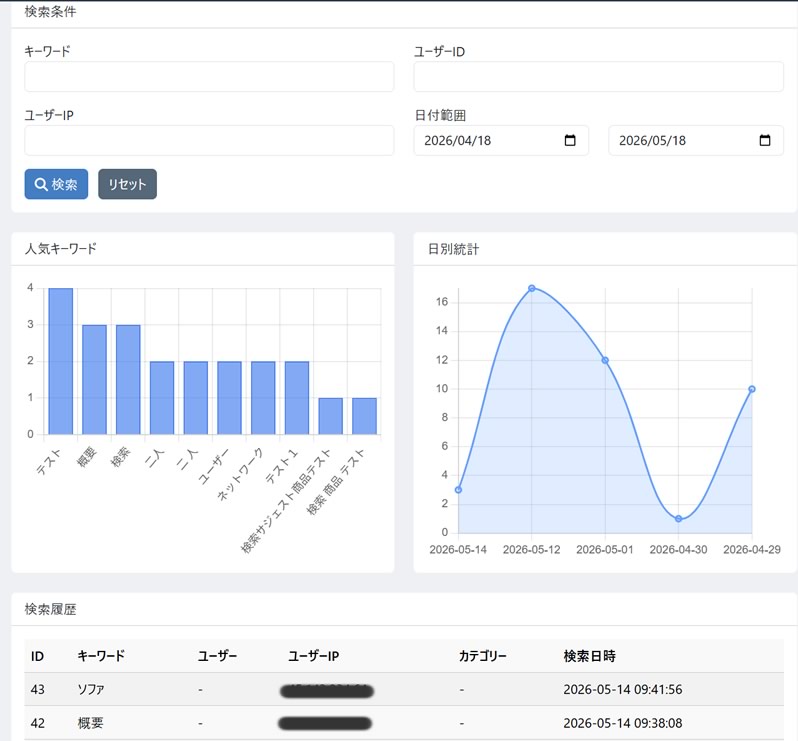798x741 pixels.
Task: Click the 検索履歴 section heading
Action: [x=50, y=609]
